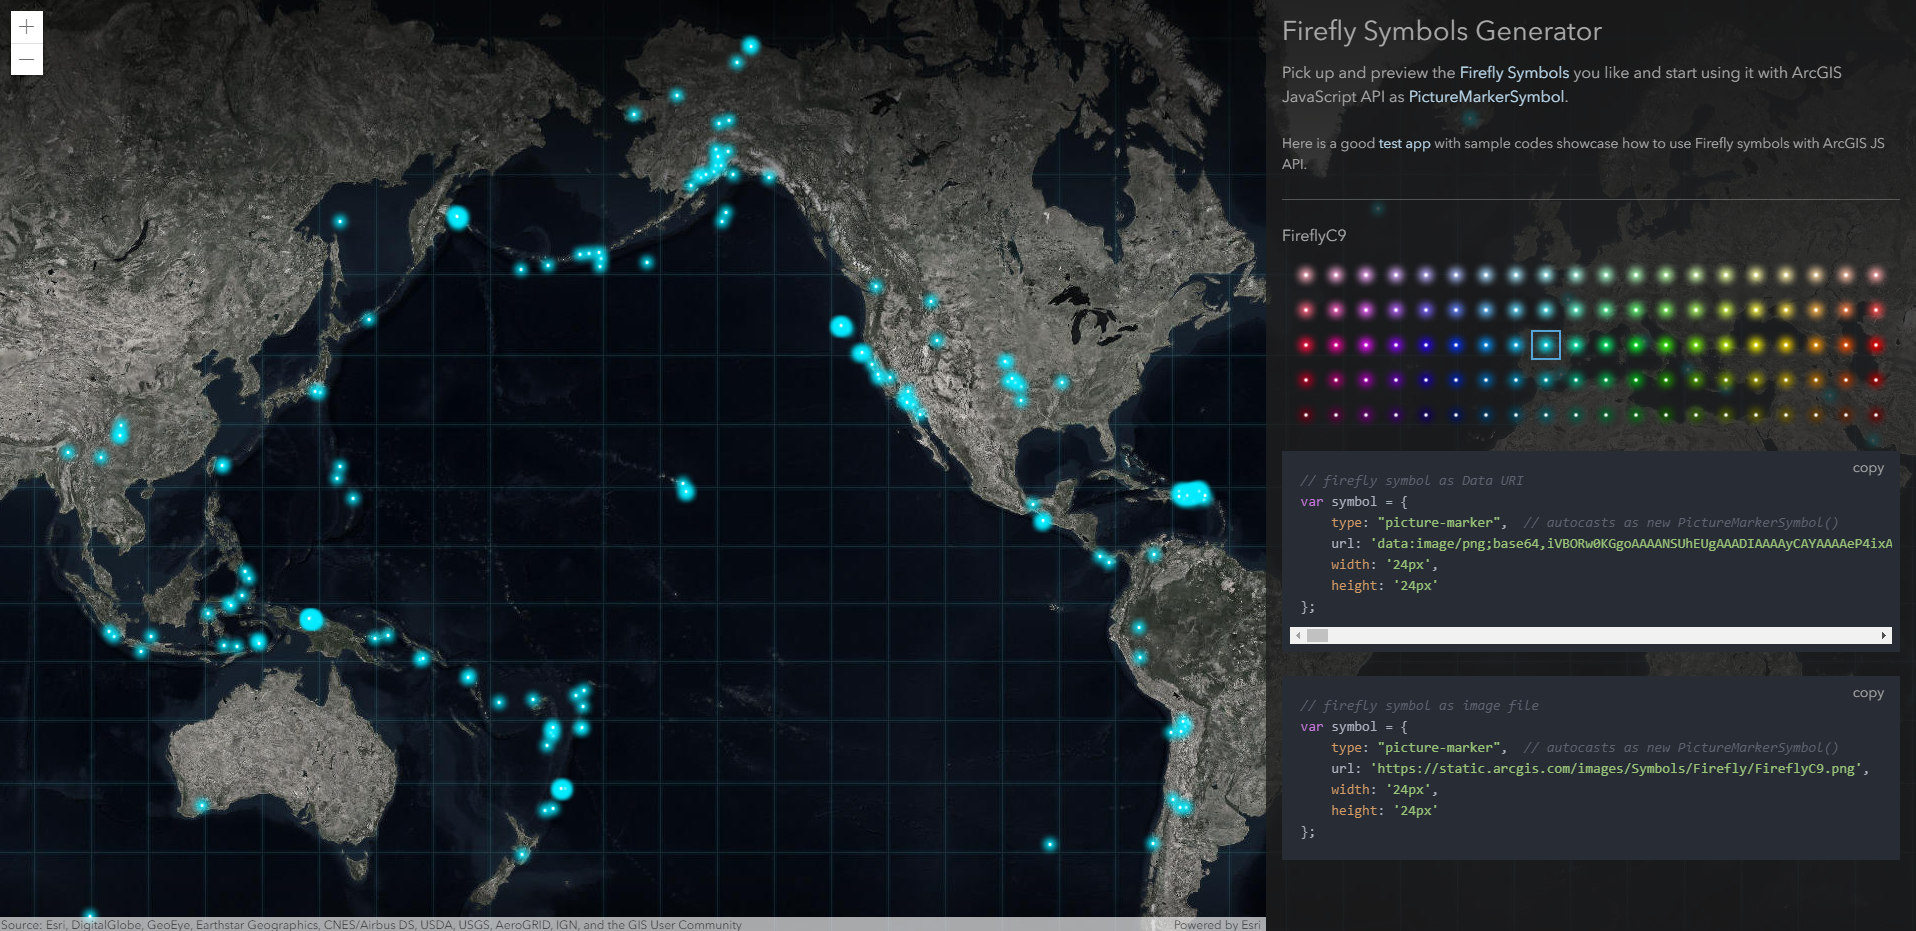Select the fourth-row cyan symbol below the selection

1546,380
